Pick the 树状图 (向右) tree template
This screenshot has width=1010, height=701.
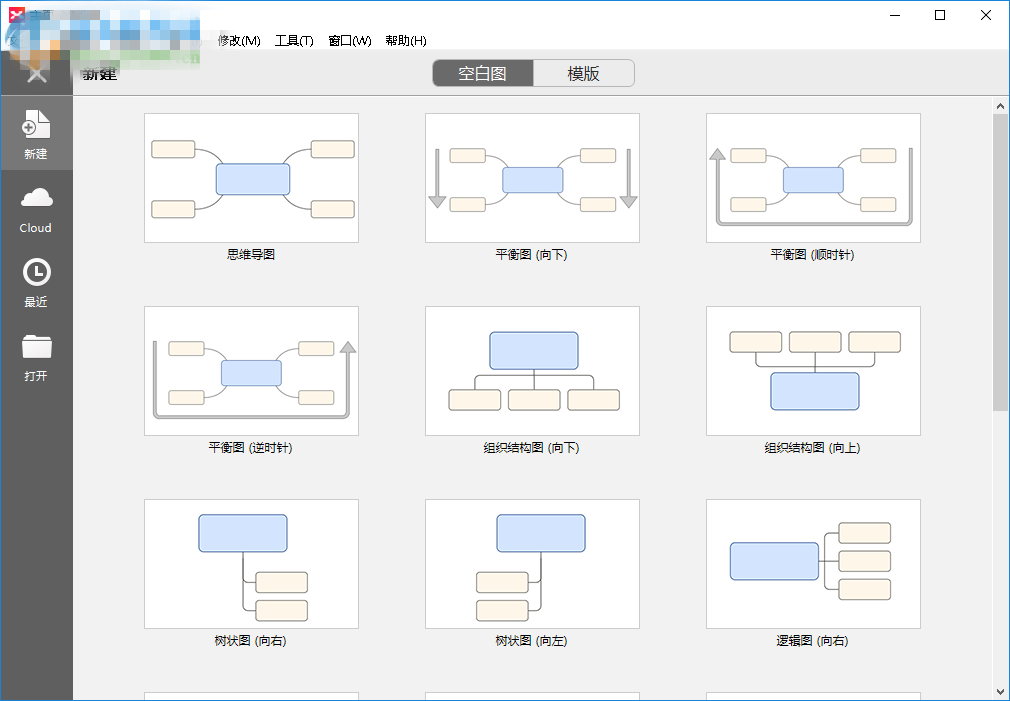pos(251,563)
